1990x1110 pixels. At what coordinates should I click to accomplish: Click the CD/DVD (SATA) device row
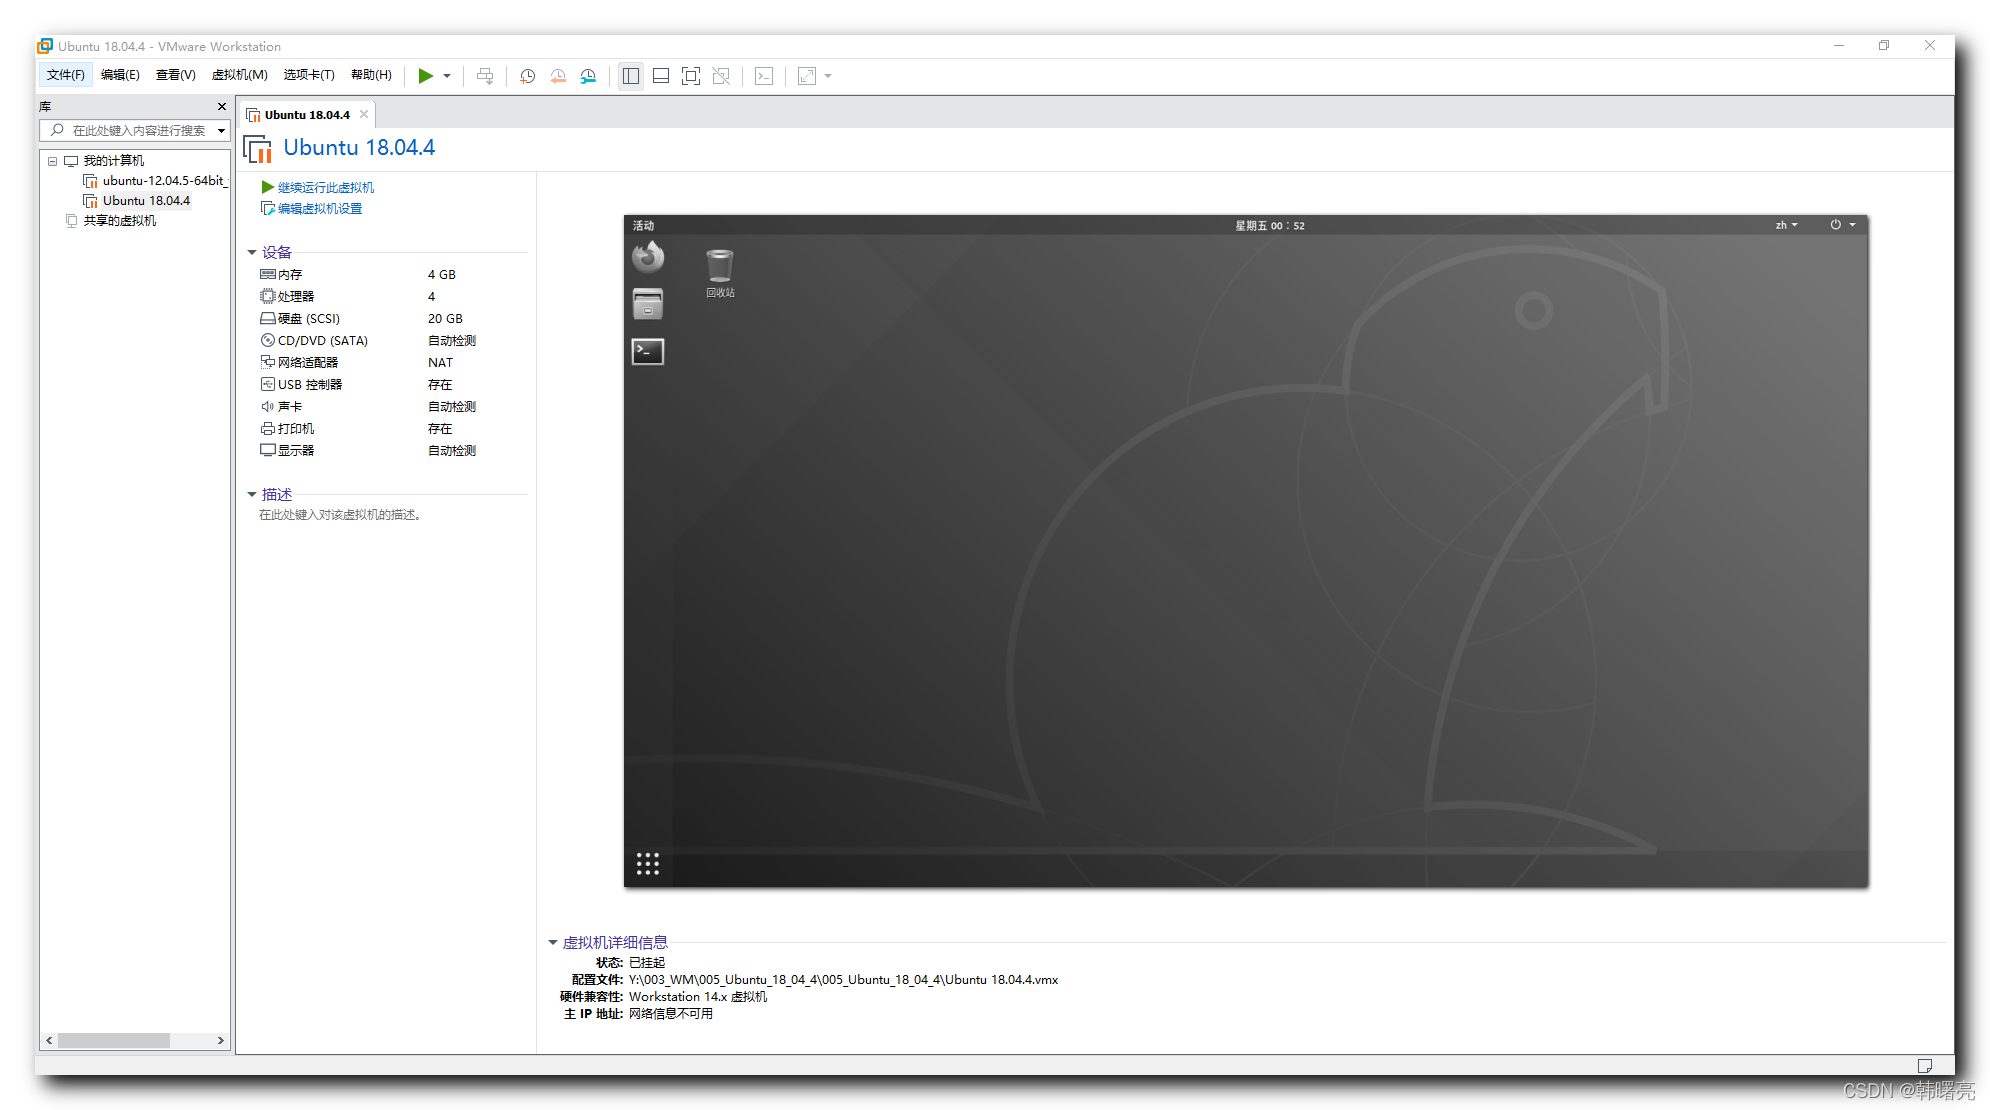click(392, 341)
